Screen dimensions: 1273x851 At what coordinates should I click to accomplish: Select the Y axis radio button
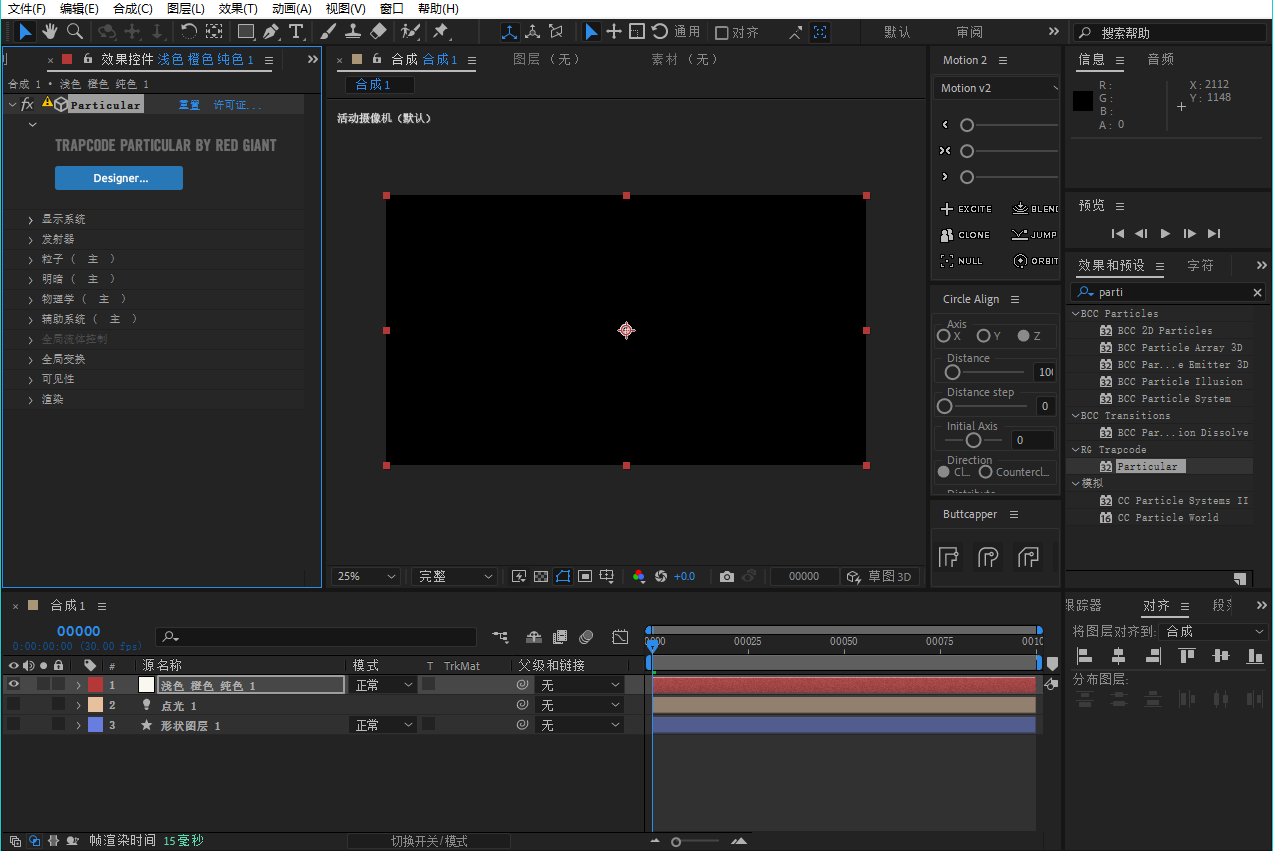point(983,336)
